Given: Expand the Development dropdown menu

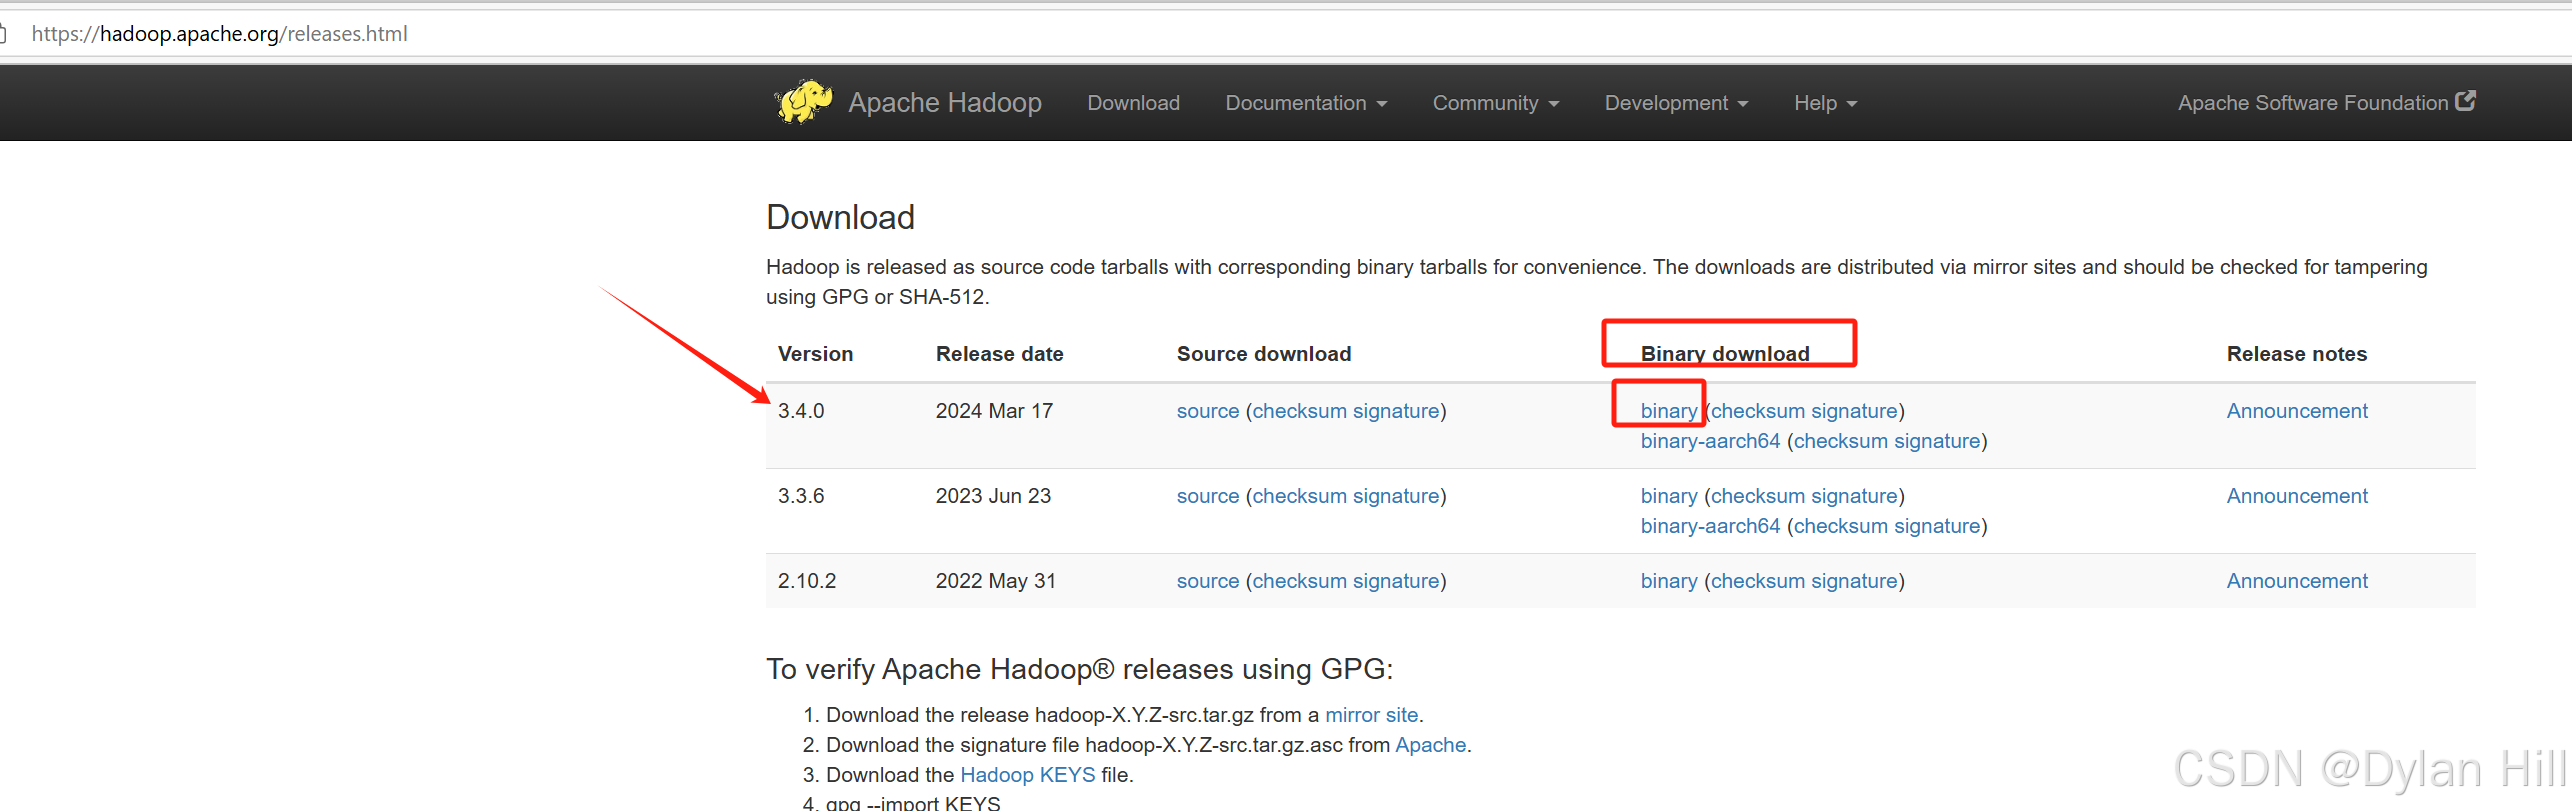Looking at the screenshot, I should point(1677,103).
